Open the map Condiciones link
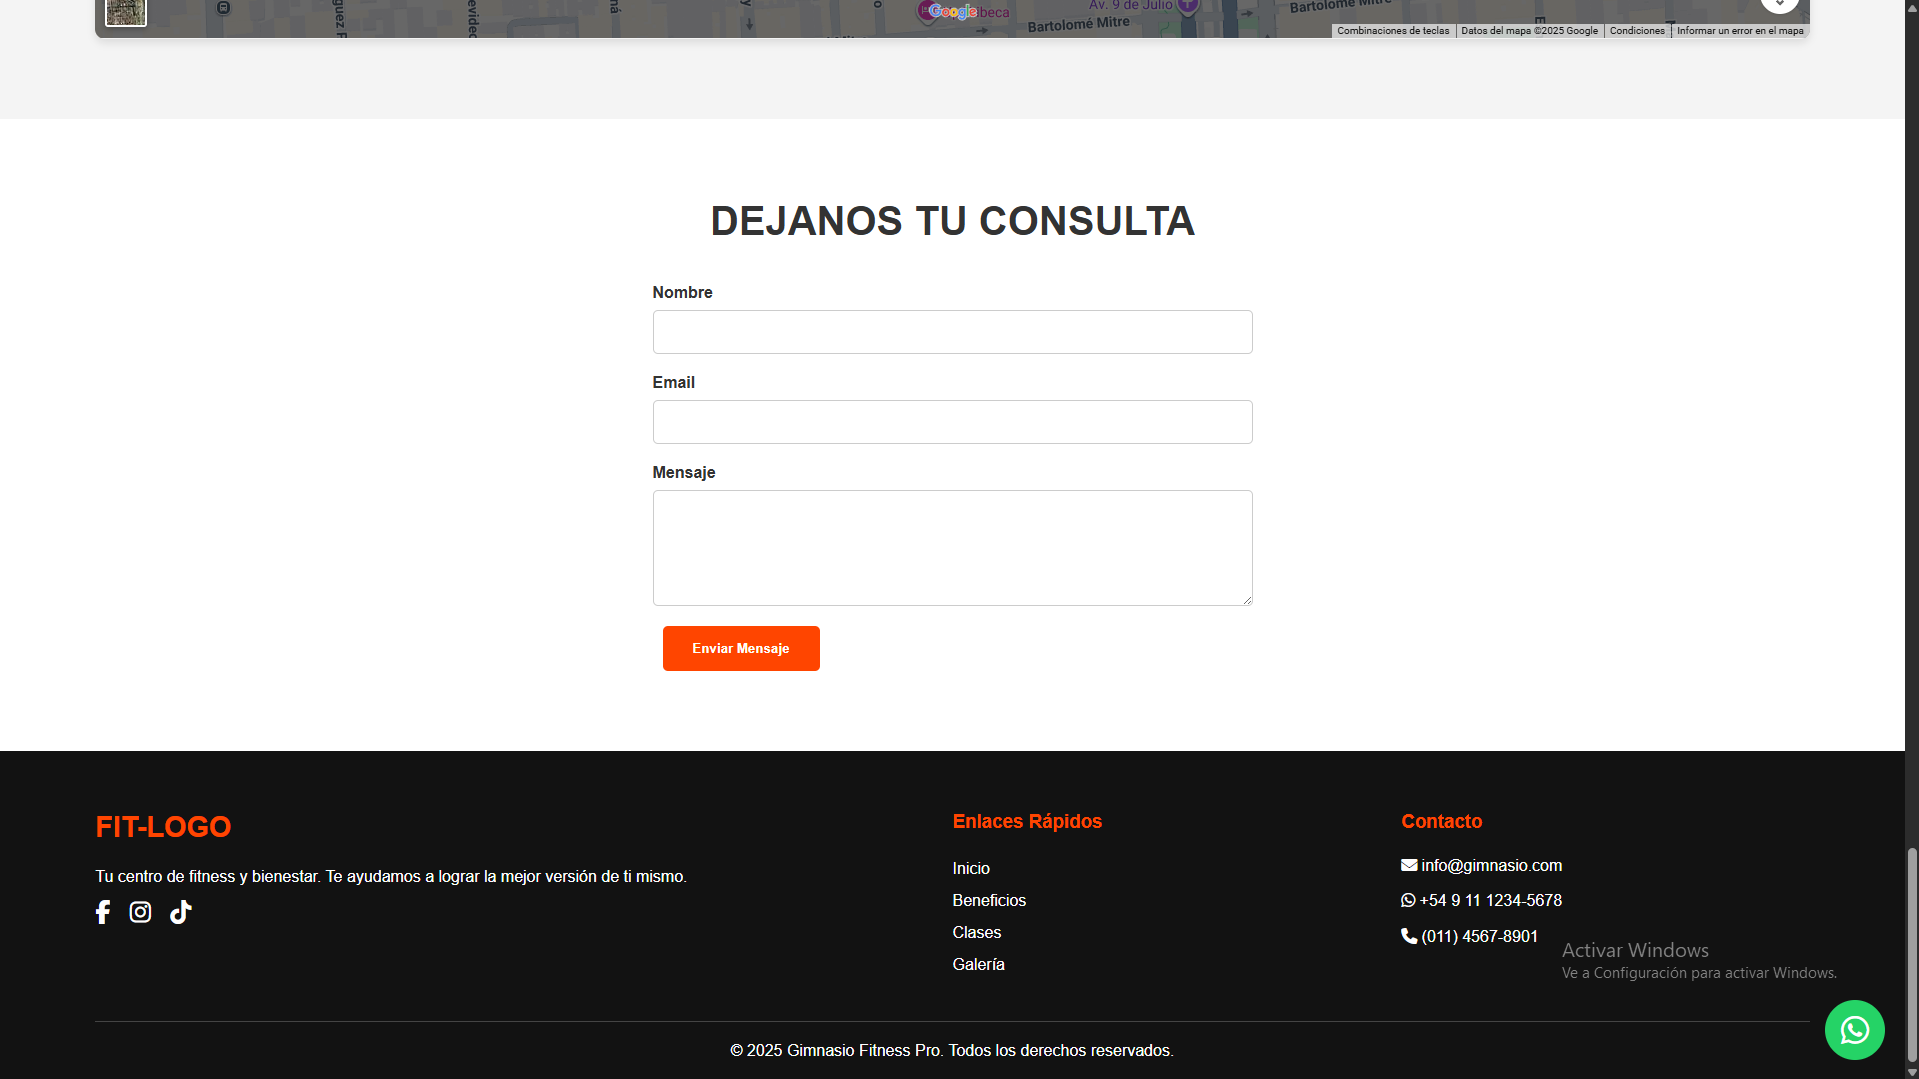 click(x=1637, y=31)
